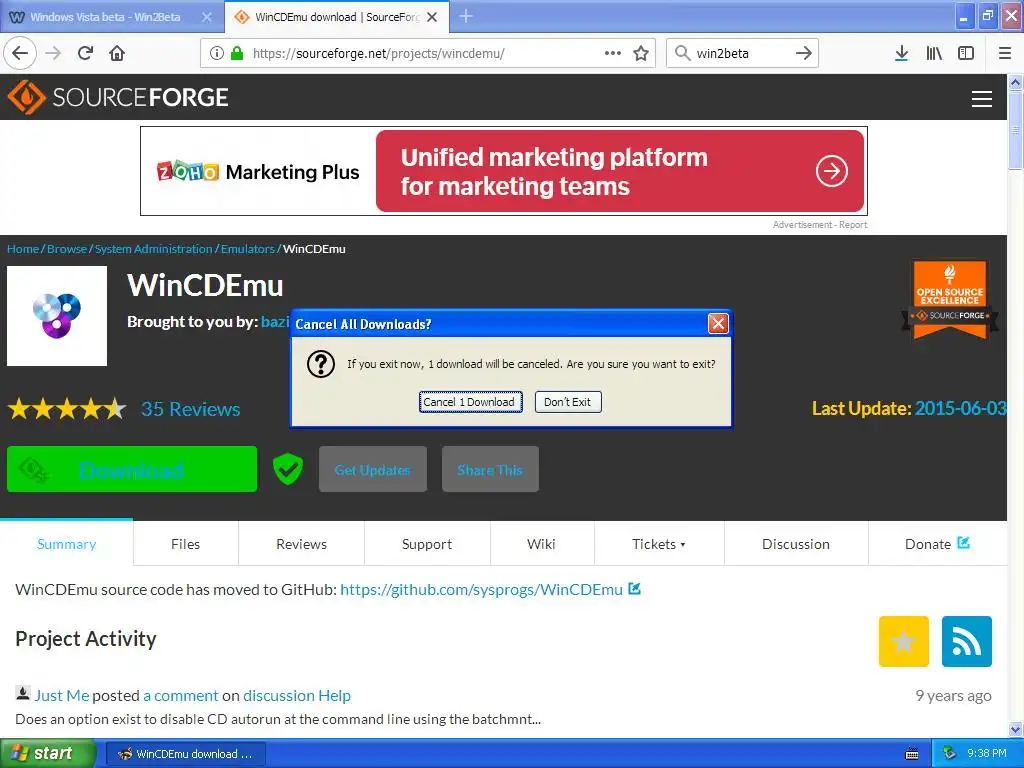The height and width of the screenshot is (768, 1024).
Task: Open the 'a comment' link
Action: tap(180, 696)
